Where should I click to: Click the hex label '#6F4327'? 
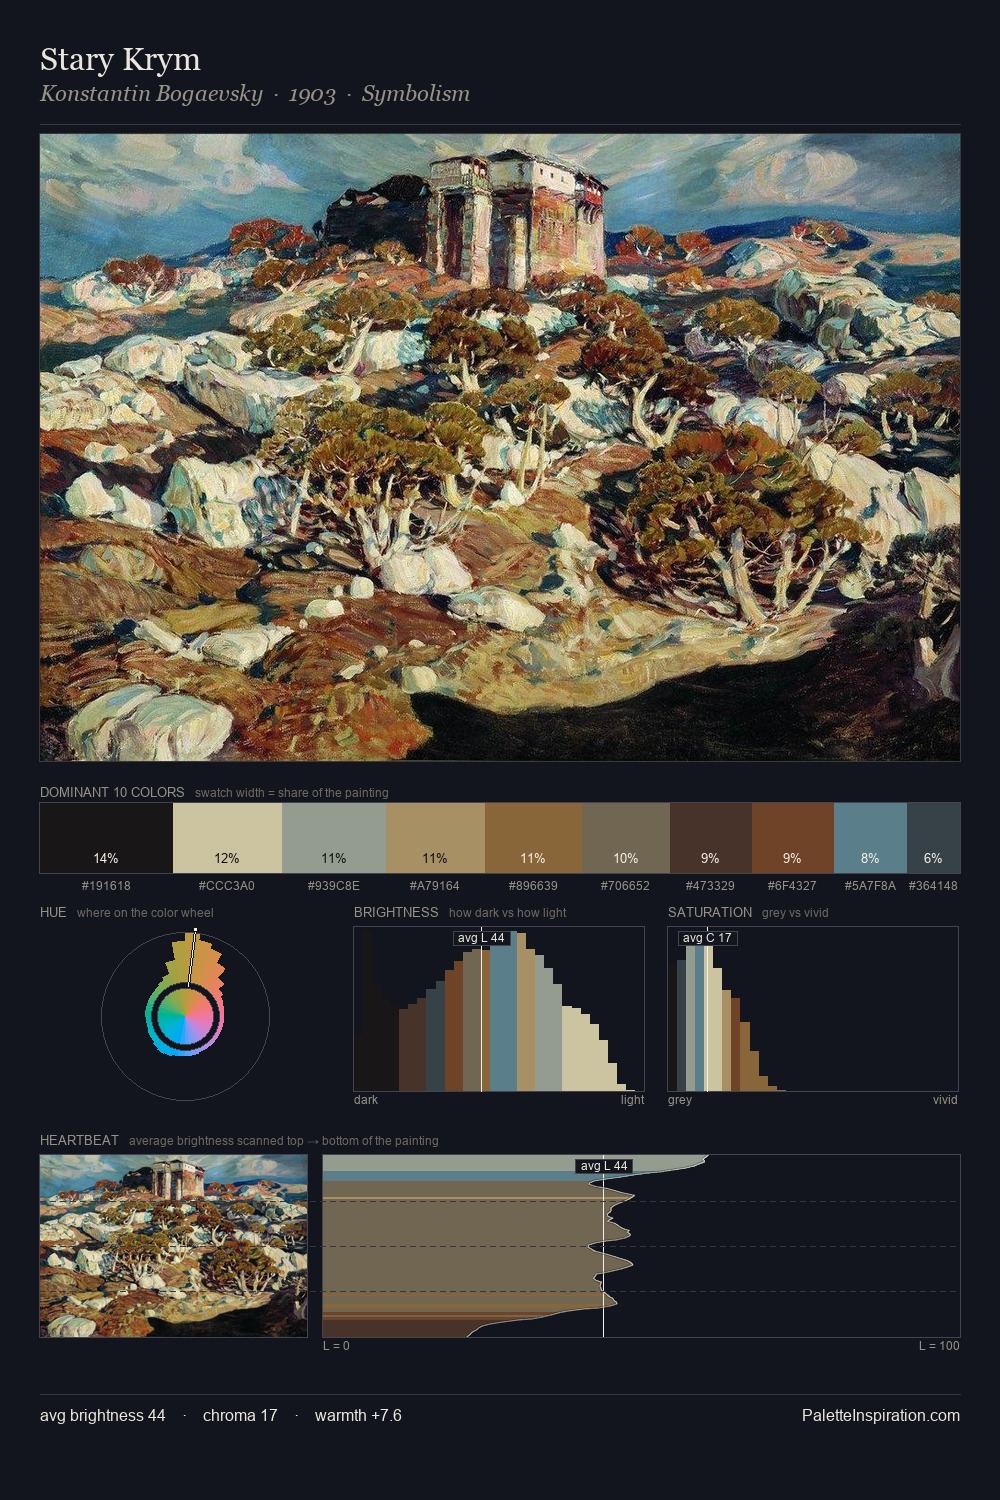click(x=793, y=885)
